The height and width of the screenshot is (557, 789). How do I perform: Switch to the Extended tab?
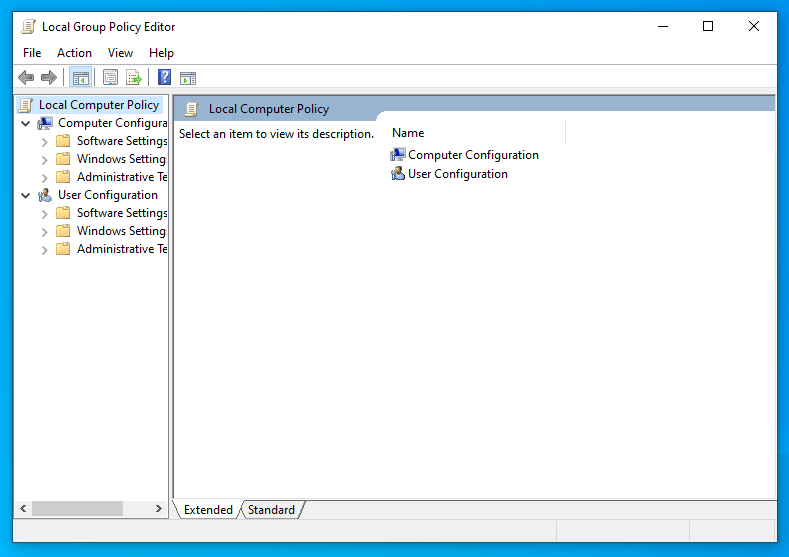208,510
